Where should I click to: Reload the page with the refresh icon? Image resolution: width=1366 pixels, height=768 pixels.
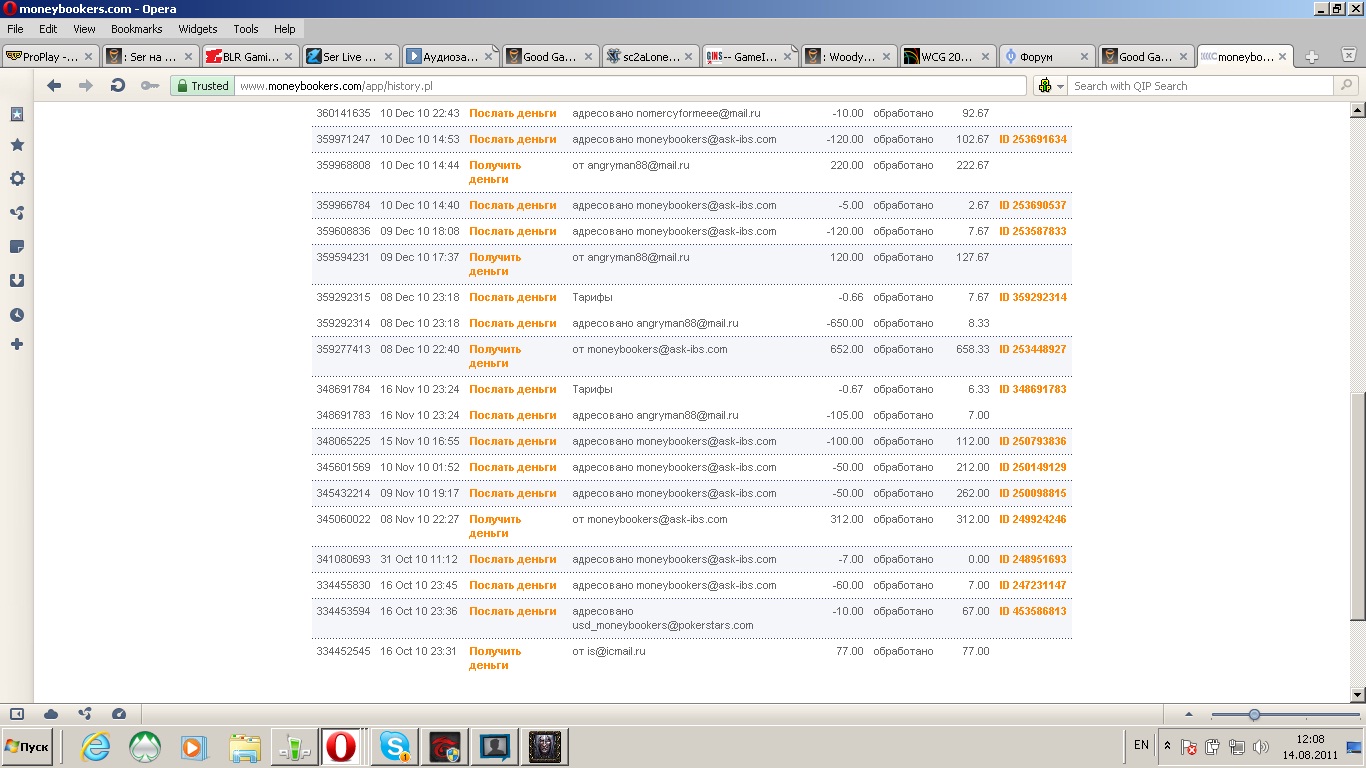118,86
